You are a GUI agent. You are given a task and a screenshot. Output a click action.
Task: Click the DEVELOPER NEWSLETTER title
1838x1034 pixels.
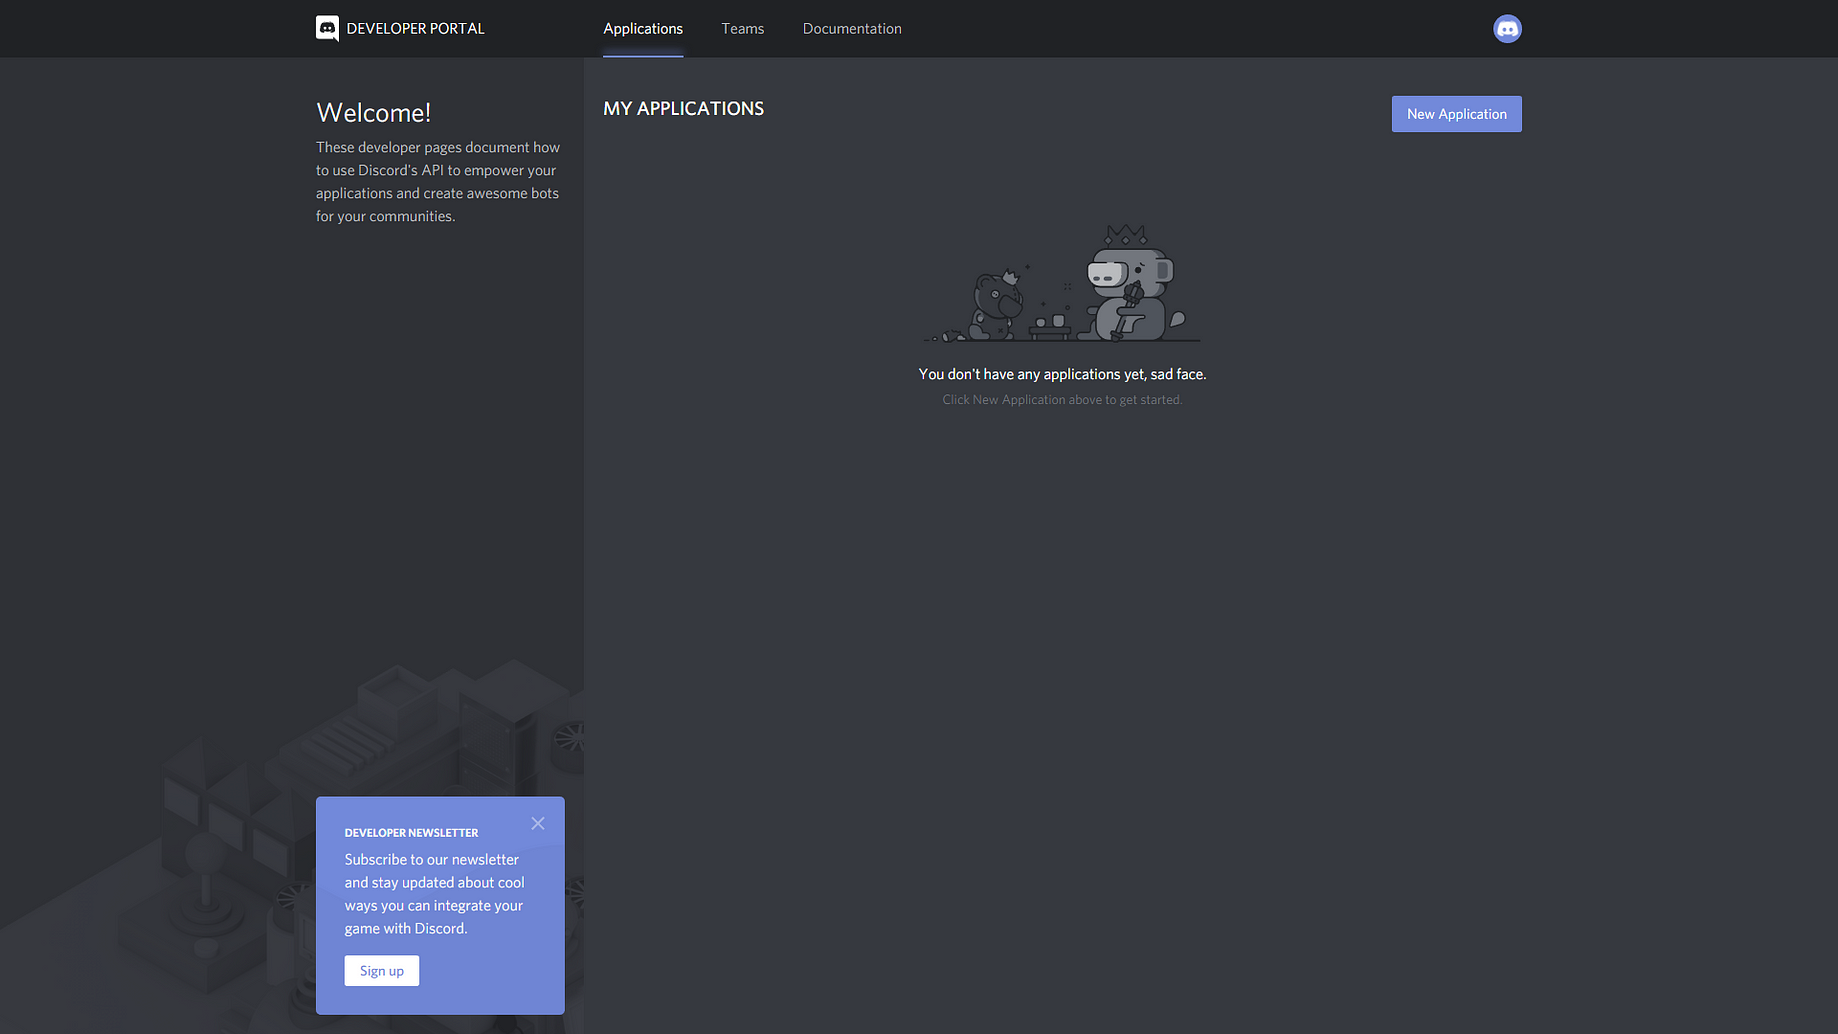[x=412, y=833]
